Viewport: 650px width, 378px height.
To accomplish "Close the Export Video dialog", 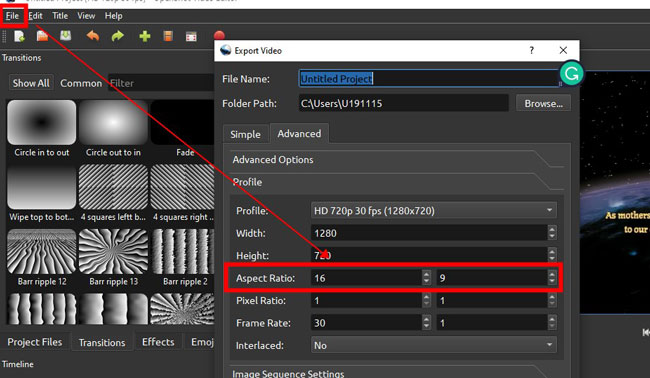I will (x=563, y=50).
